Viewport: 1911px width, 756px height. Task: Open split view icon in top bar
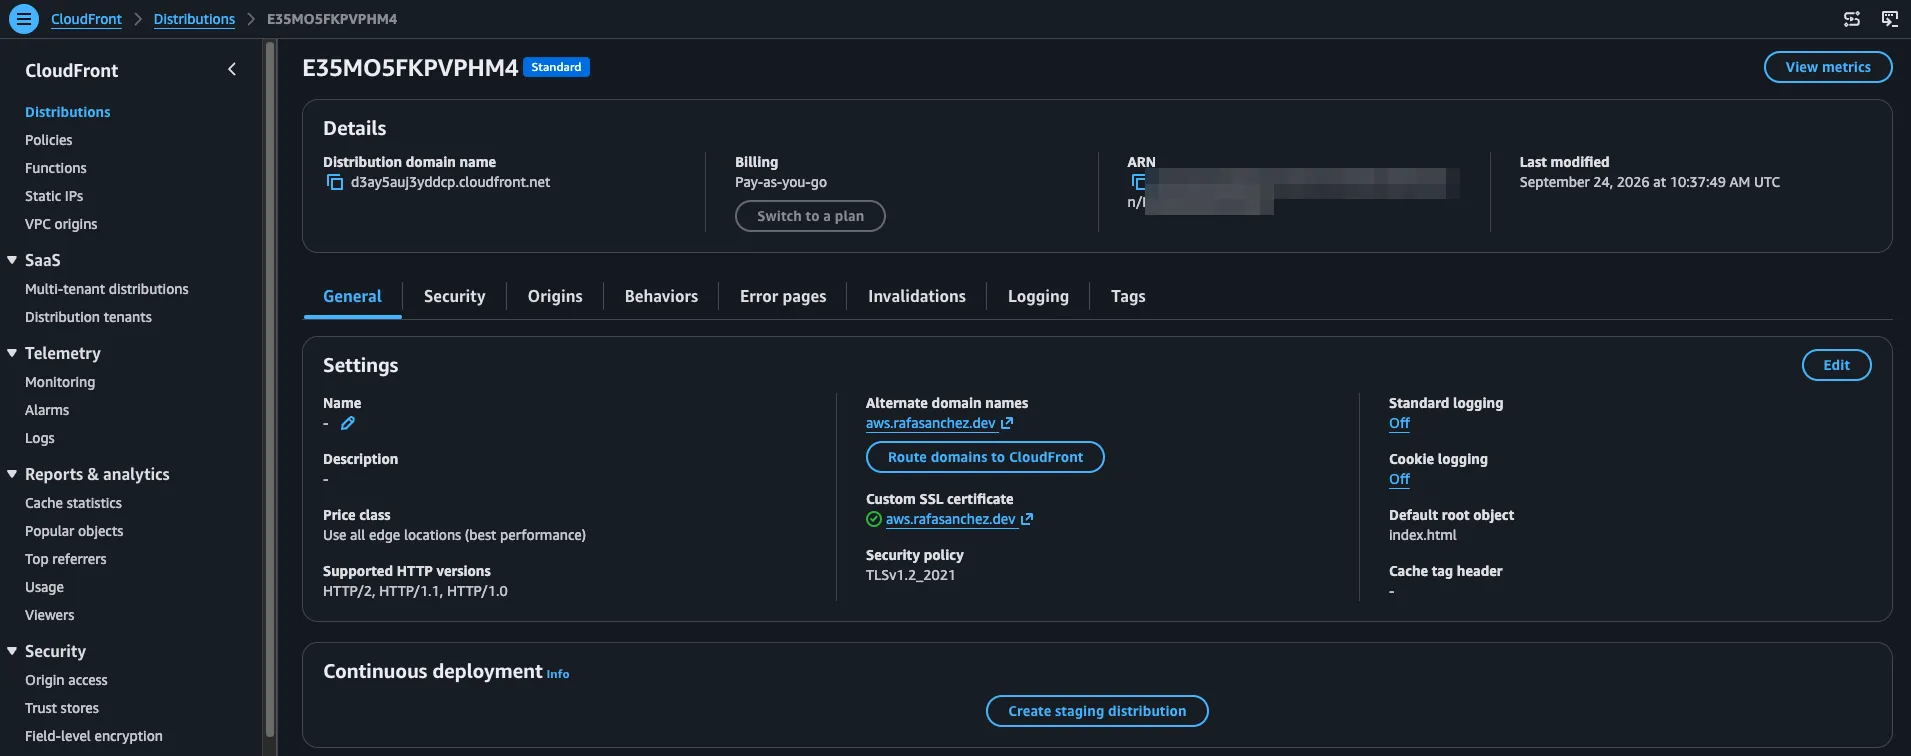(x=1852, y=19)
